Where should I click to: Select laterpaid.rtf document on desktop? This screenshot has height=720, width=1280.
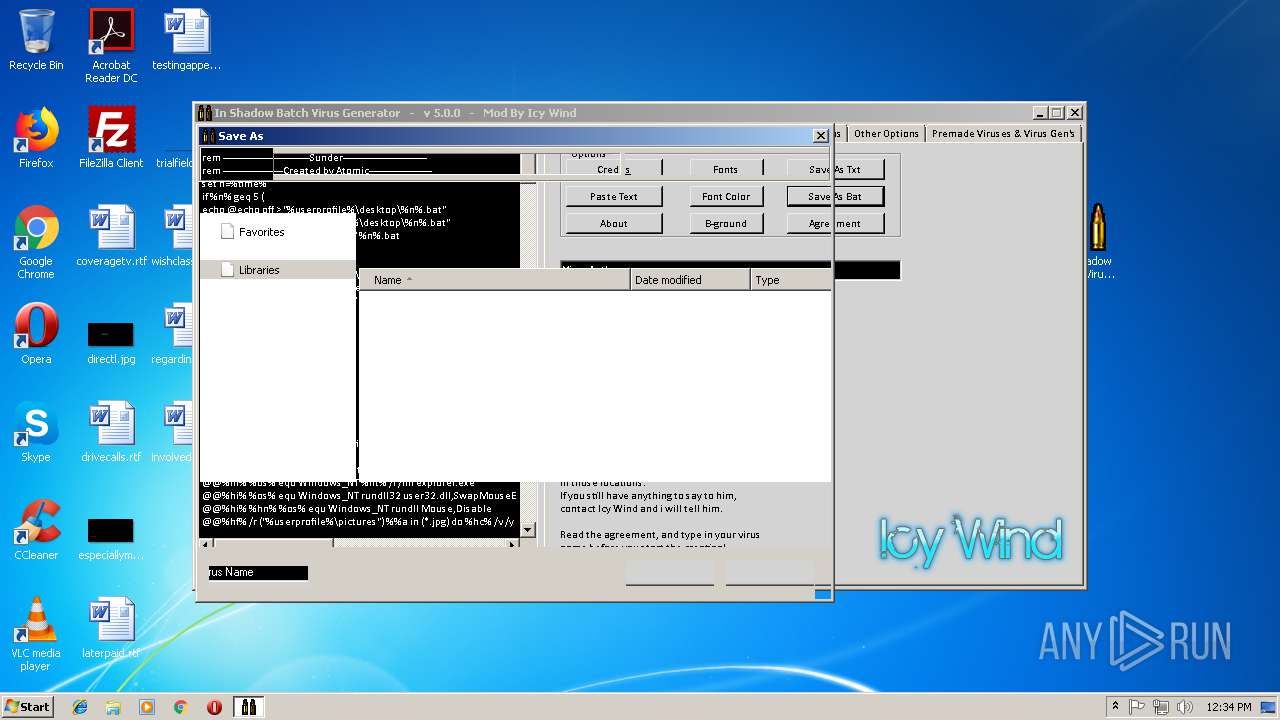(x=111, y=628)
